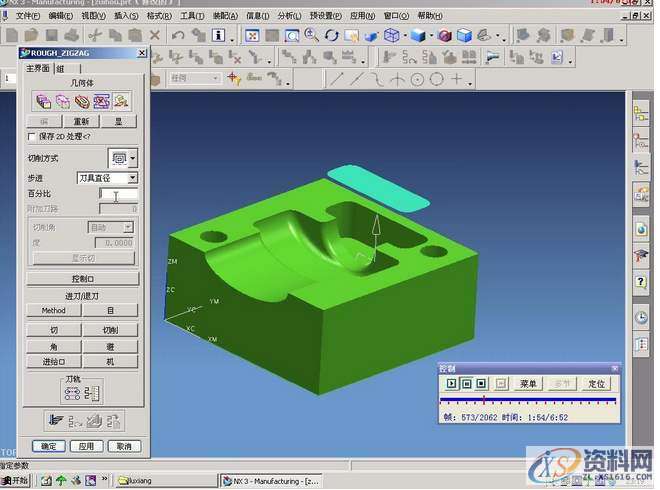The image size is (660, 490).
Task: Click the Undo arrow icon
Action: pos(177,36)
